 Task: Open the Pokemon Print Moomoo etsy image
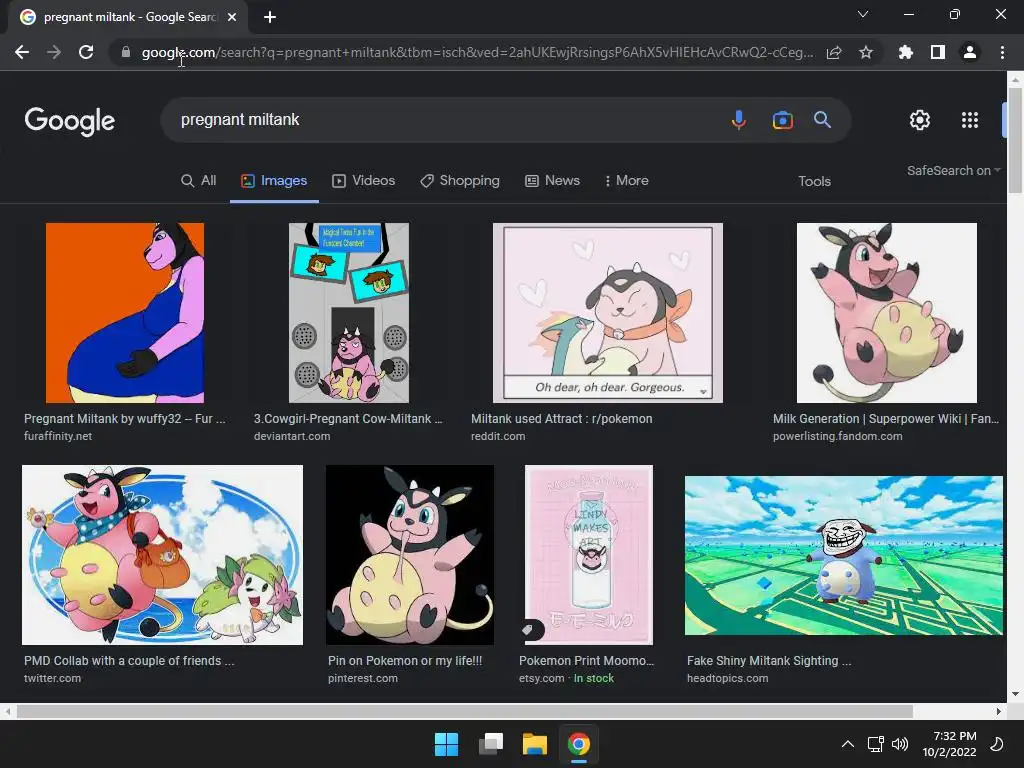[588, 555]
